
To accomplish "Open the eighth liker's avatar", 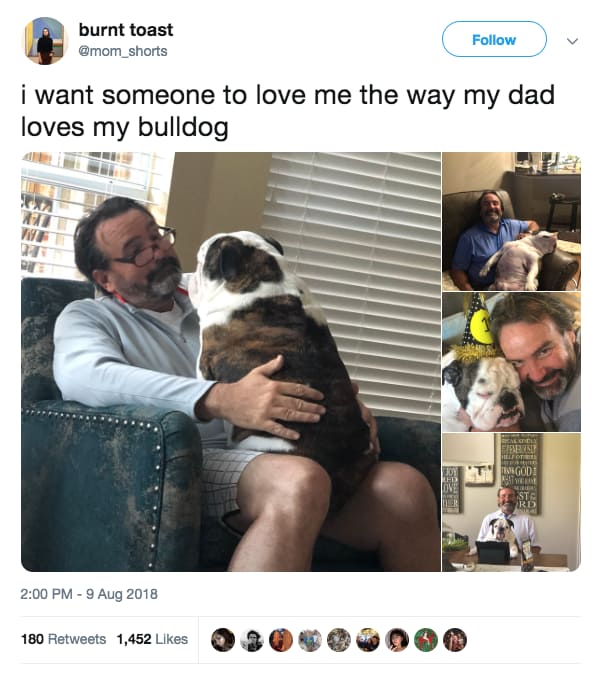I will tap(426, 640).
